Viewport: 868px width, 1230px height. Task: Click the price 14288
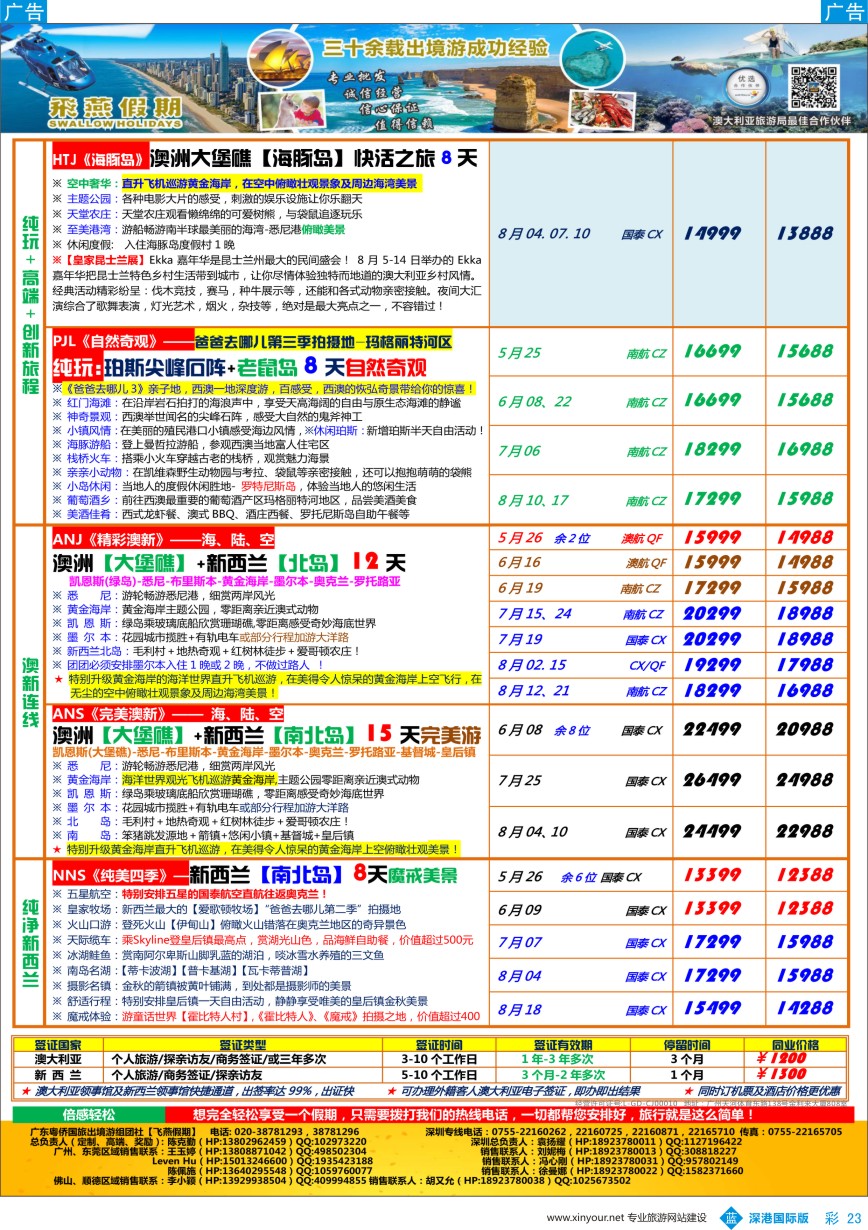pos(803,1010)
